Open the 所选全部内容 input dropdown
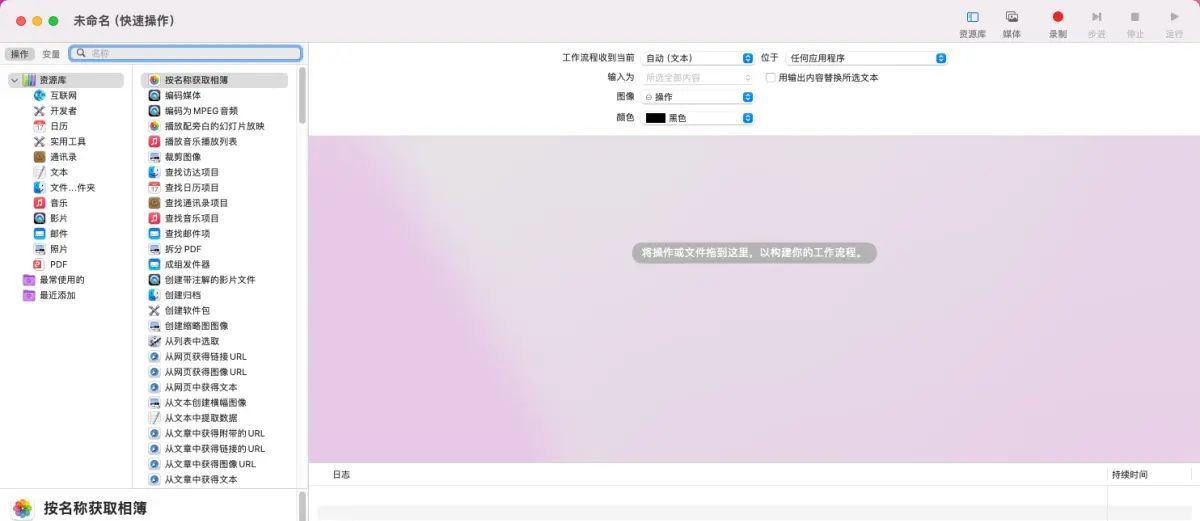This screenshot has width=1200, height=521. click(697, 77)
